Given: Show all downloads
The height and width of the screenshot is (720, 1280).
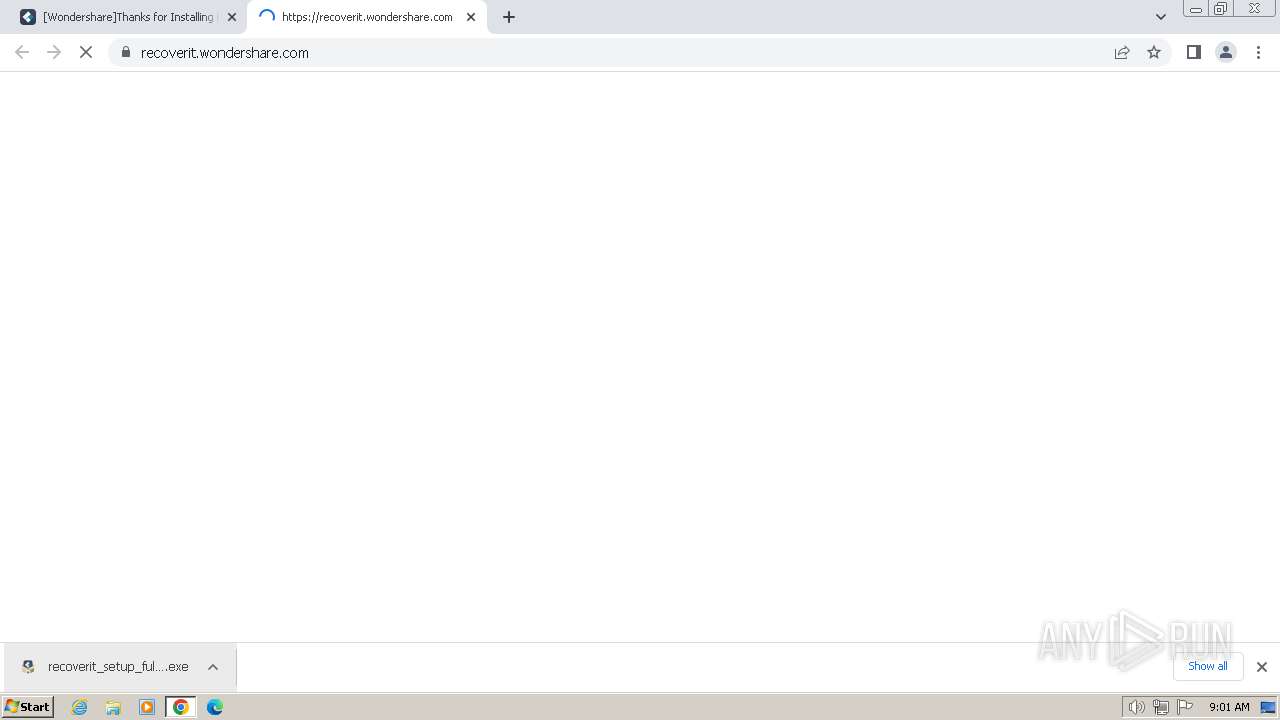Looking at the screenshot, I should point(1208,666).
